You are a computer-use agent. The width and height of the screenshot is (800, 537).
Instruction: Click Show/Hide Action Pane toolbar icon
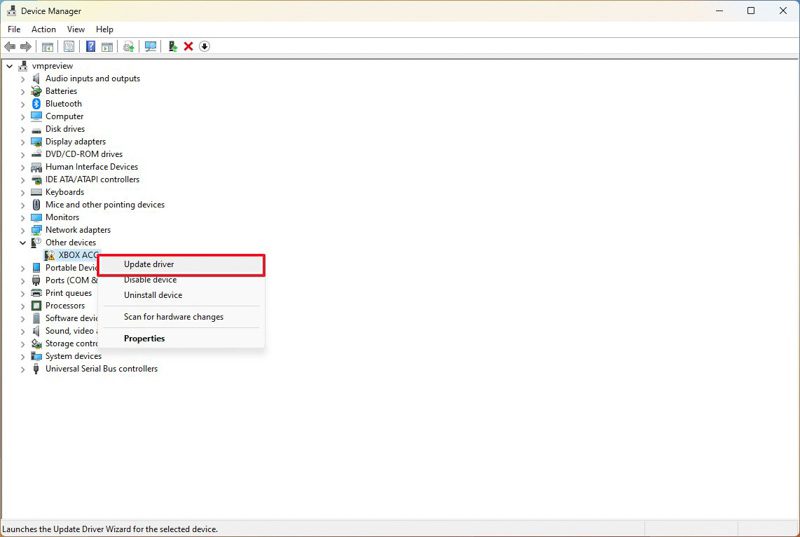coord(107,47)
